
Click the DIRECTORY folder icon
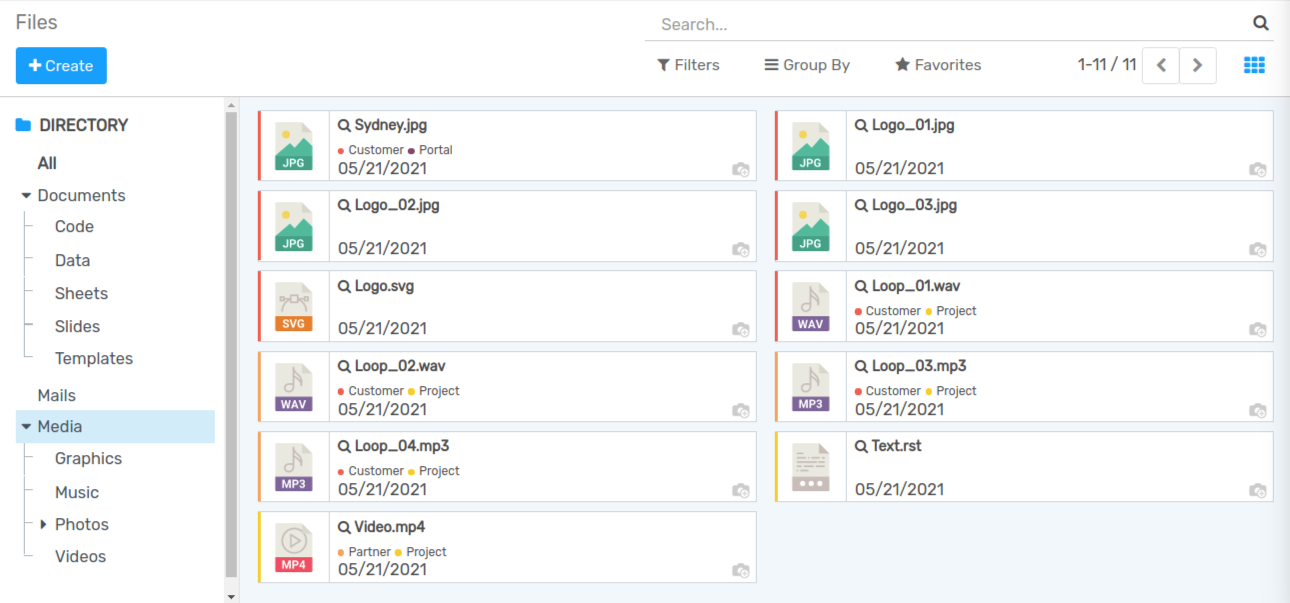pos(24,125)
